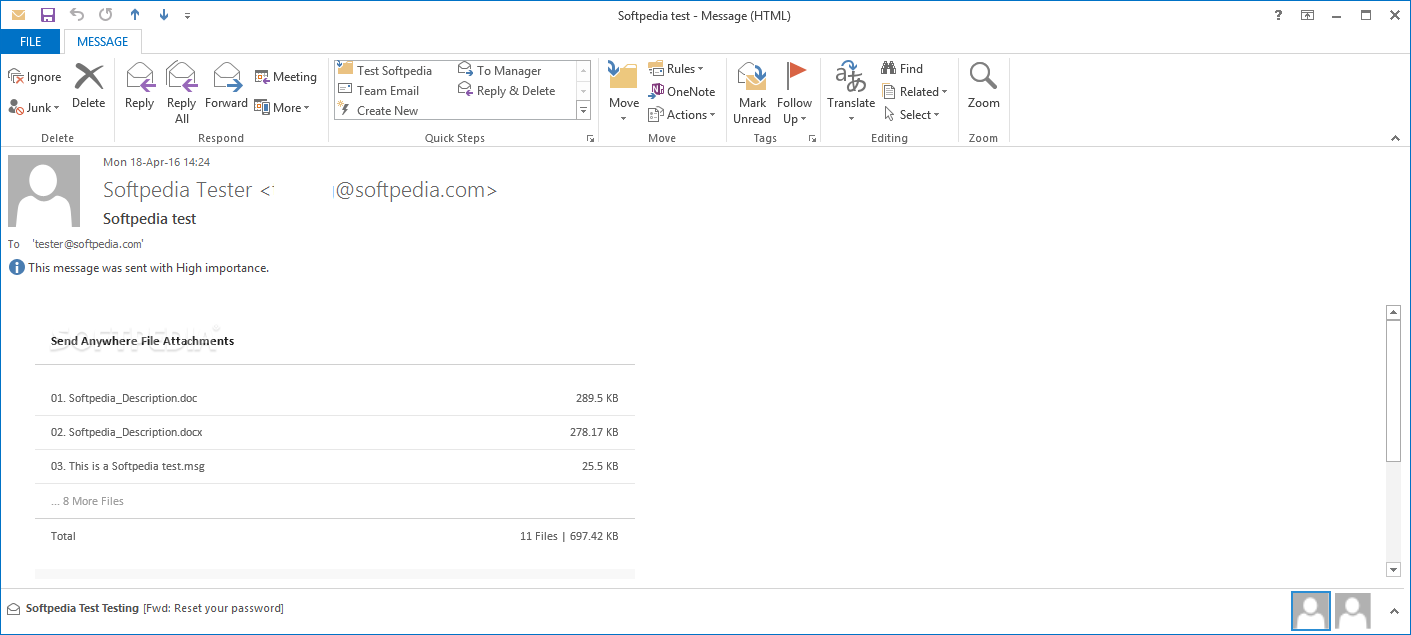1411x635 pixels.
Task: Open the Related dropdown
Action: pyautogui.click(x=915, y=91)
